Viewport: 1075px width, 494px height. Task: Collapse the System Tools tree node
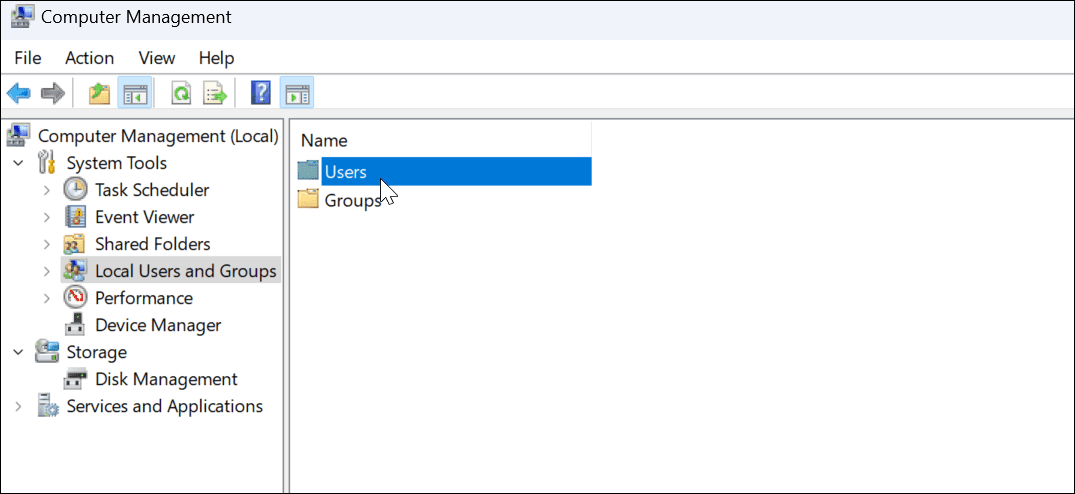click(x=19, y=163)
